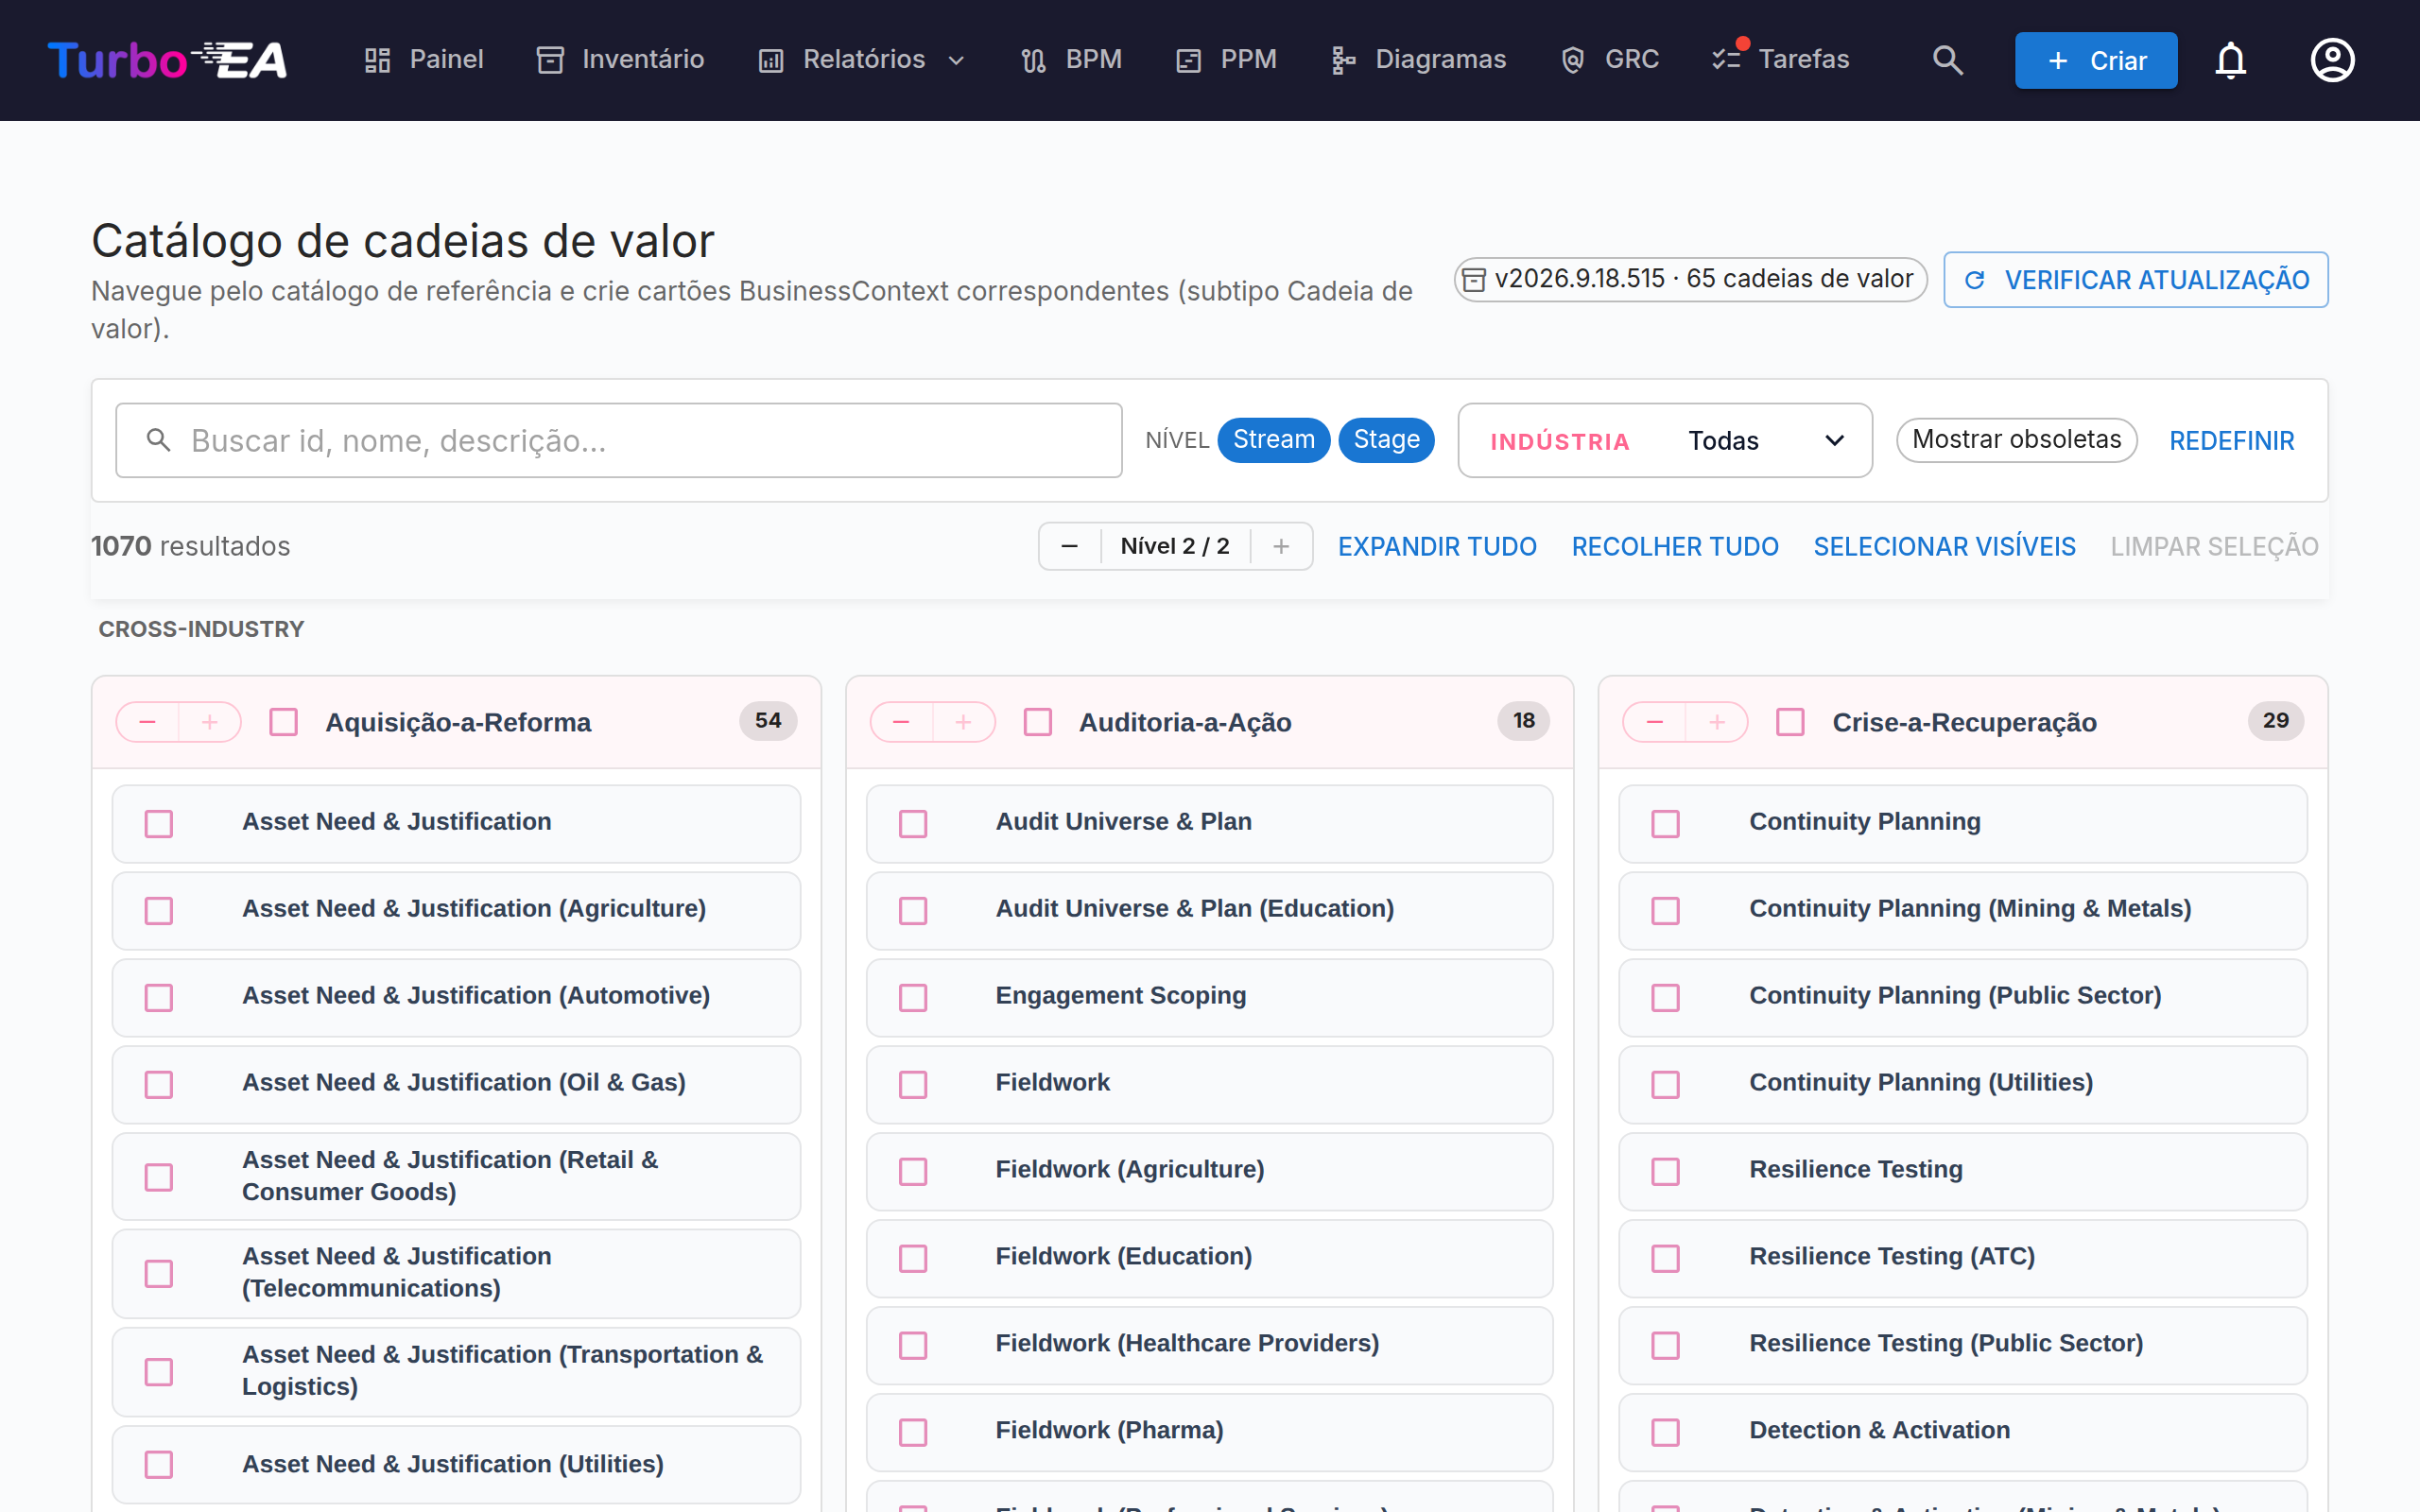The height and width of the screenshot is (1512, 2420).
Task: Go to the Inventário menu
Action: click(x=620, y=60)
